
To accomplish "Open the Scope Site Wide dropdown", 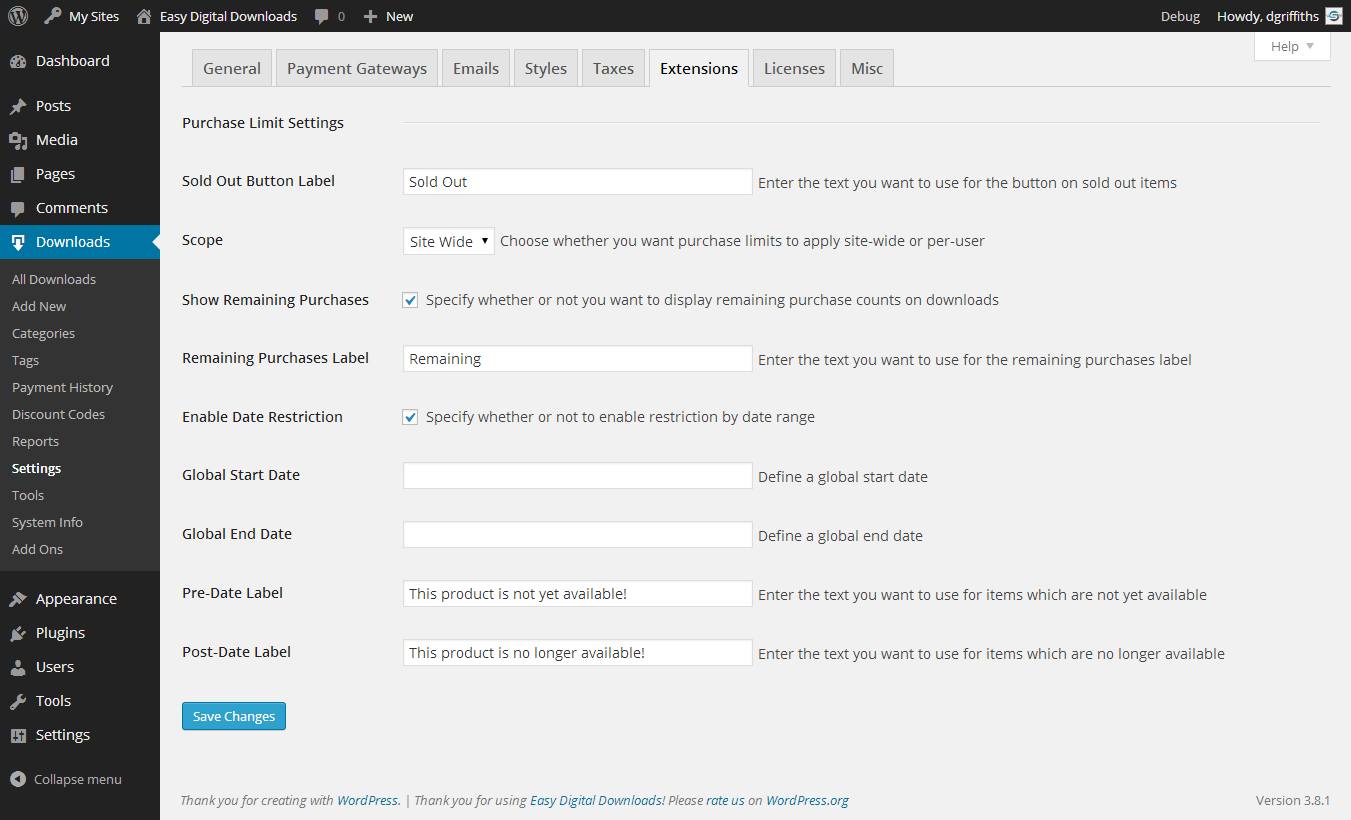I will [x=448, y=241].
